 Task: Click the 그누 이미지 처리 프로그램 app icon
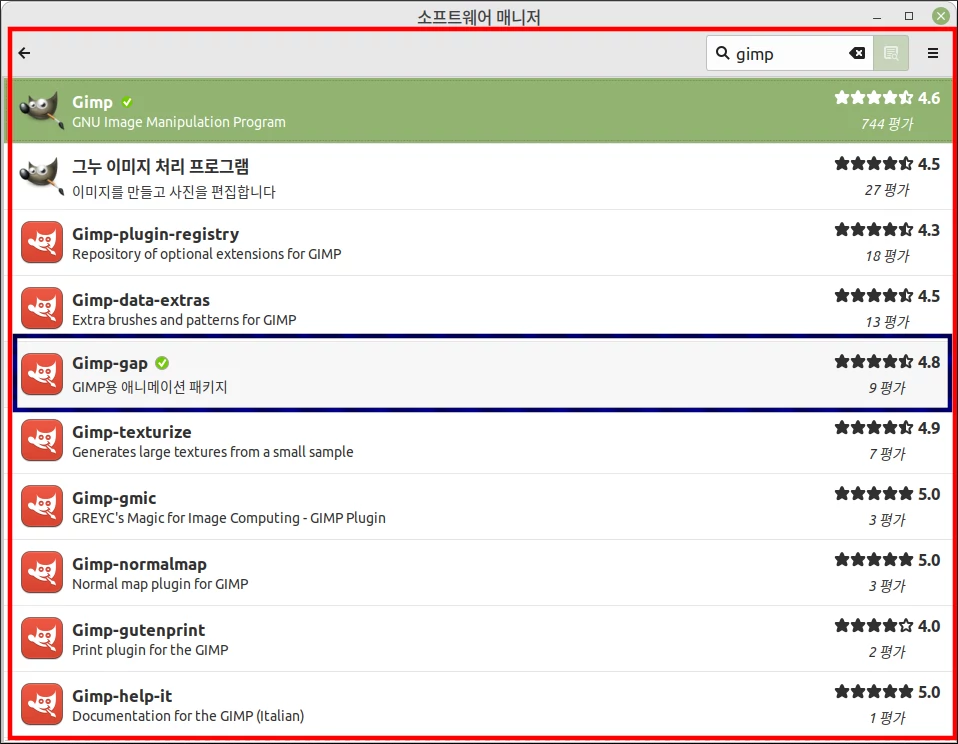(x=41, y=177)
